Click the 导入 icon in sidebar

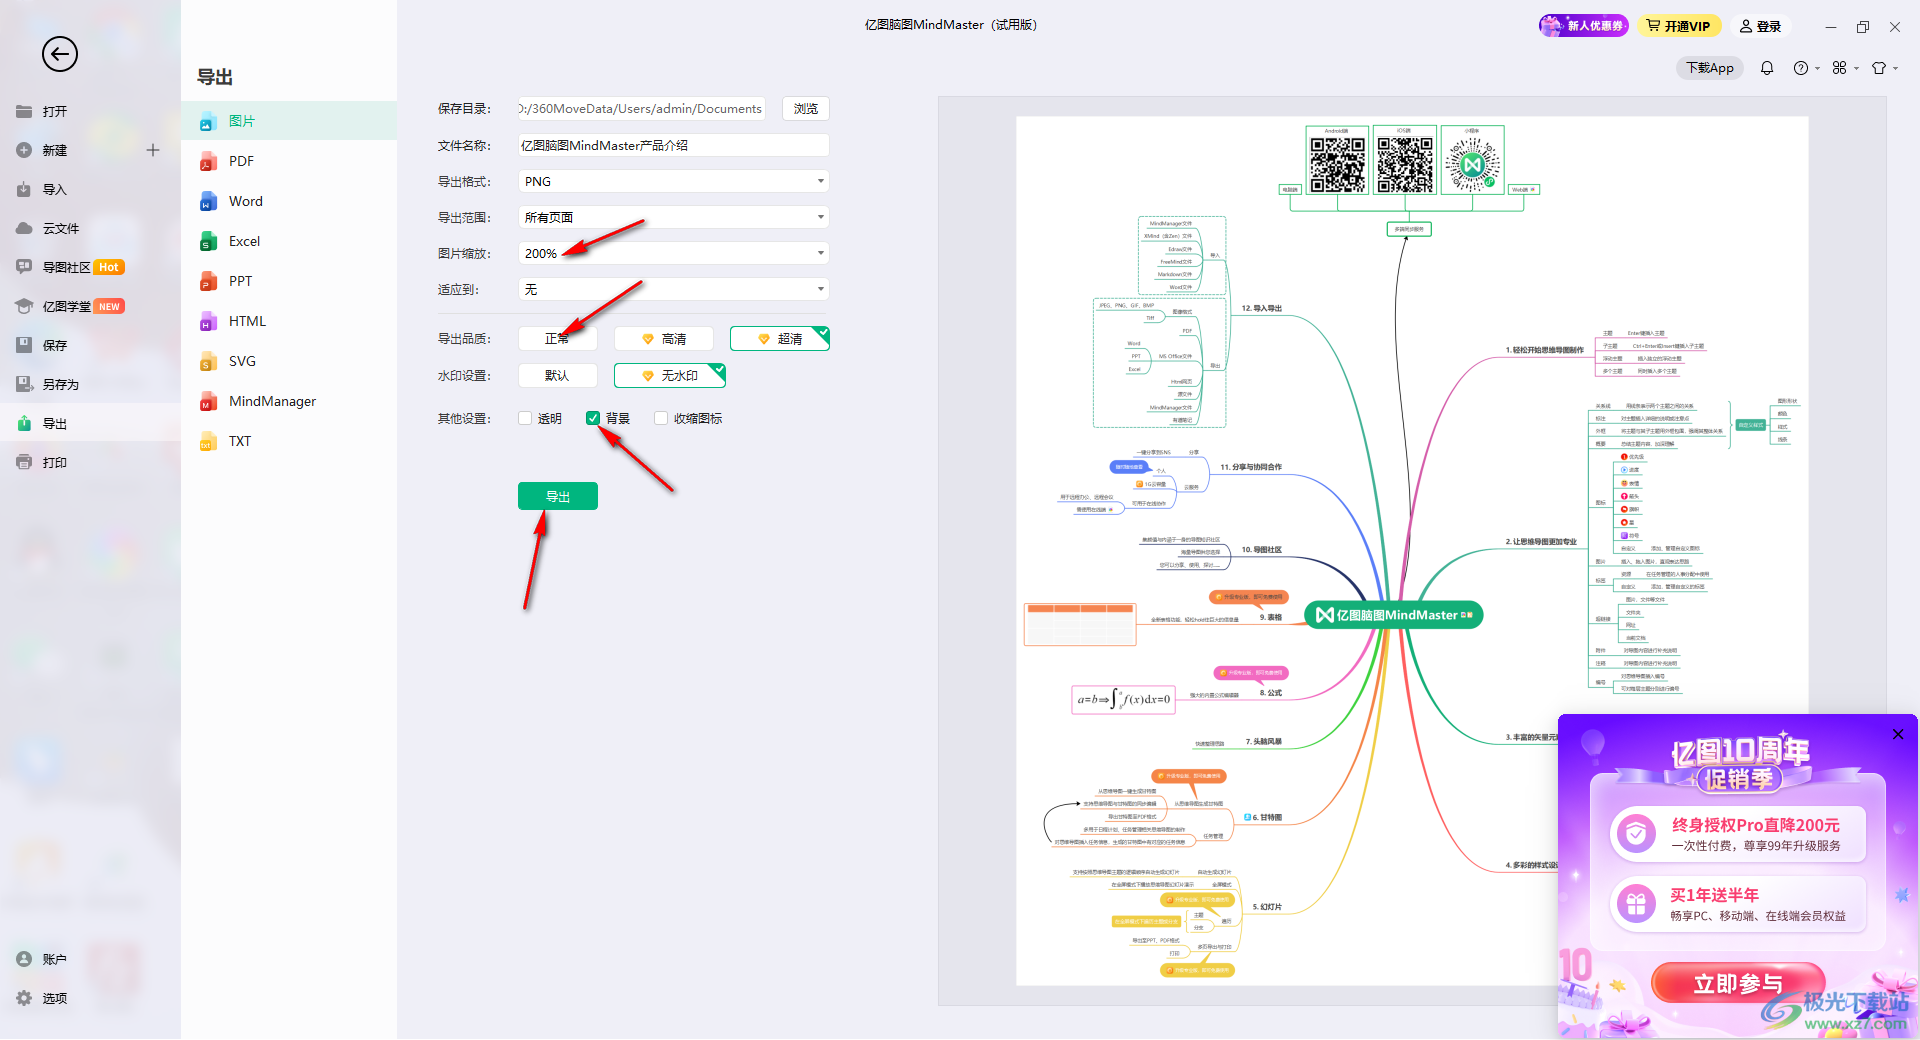point(24,189)
